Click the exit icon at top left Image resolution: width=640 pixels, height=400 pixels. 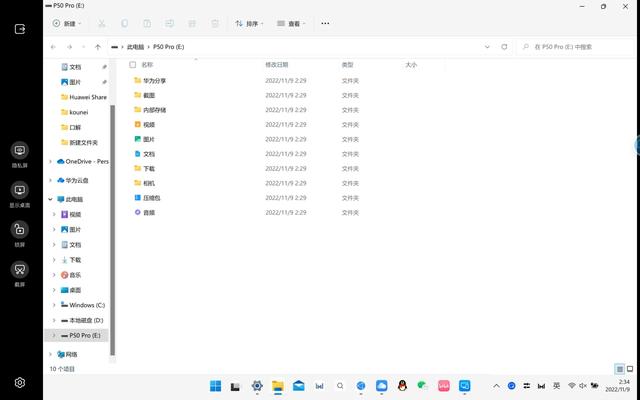19,29
